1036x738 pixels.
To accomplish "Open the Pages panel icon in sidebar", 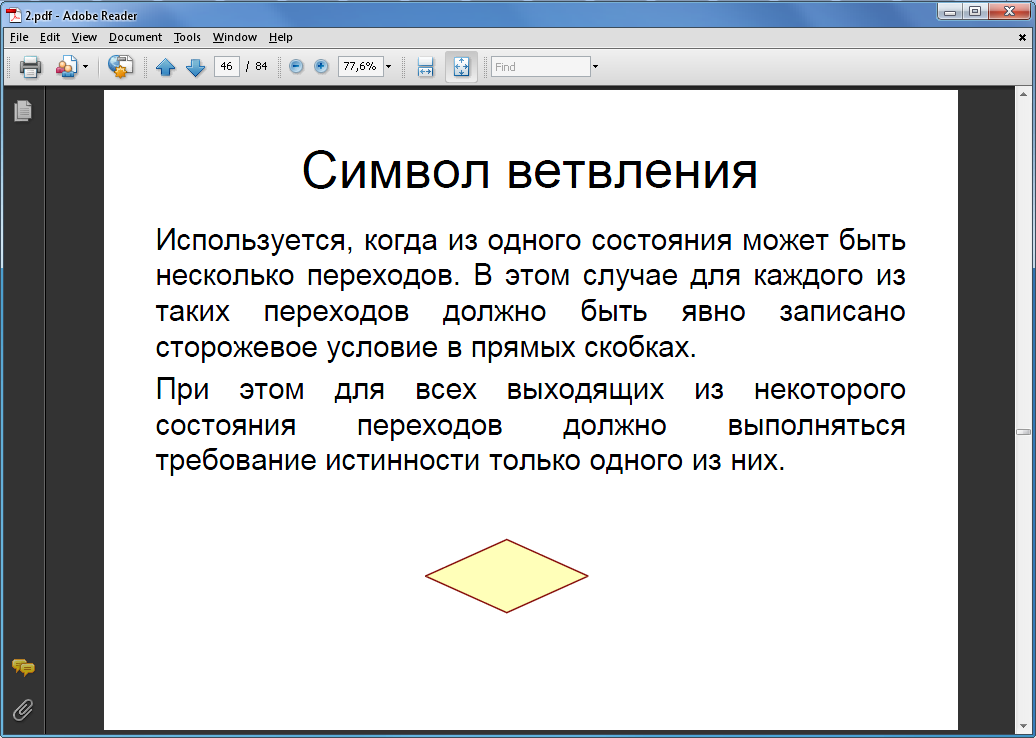I will [23, 110].
